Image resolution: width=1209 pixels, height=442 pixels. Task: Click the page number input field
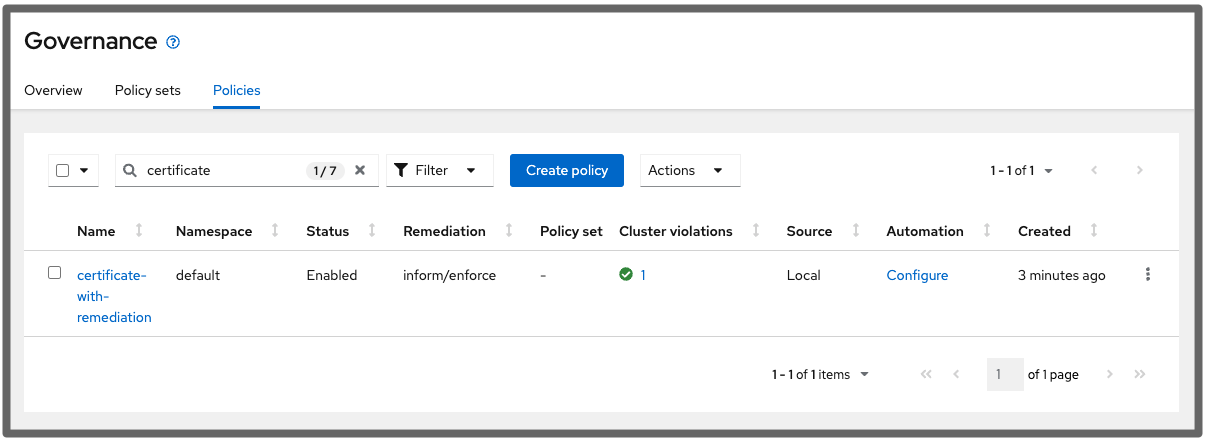tap(1004, 375)
